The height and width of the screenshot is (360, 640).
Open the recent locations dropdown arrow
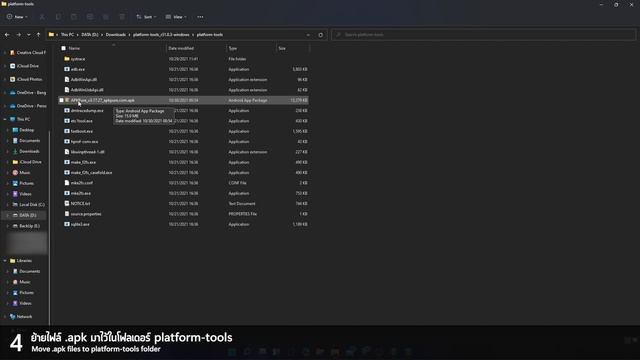(x=29, y=35)
